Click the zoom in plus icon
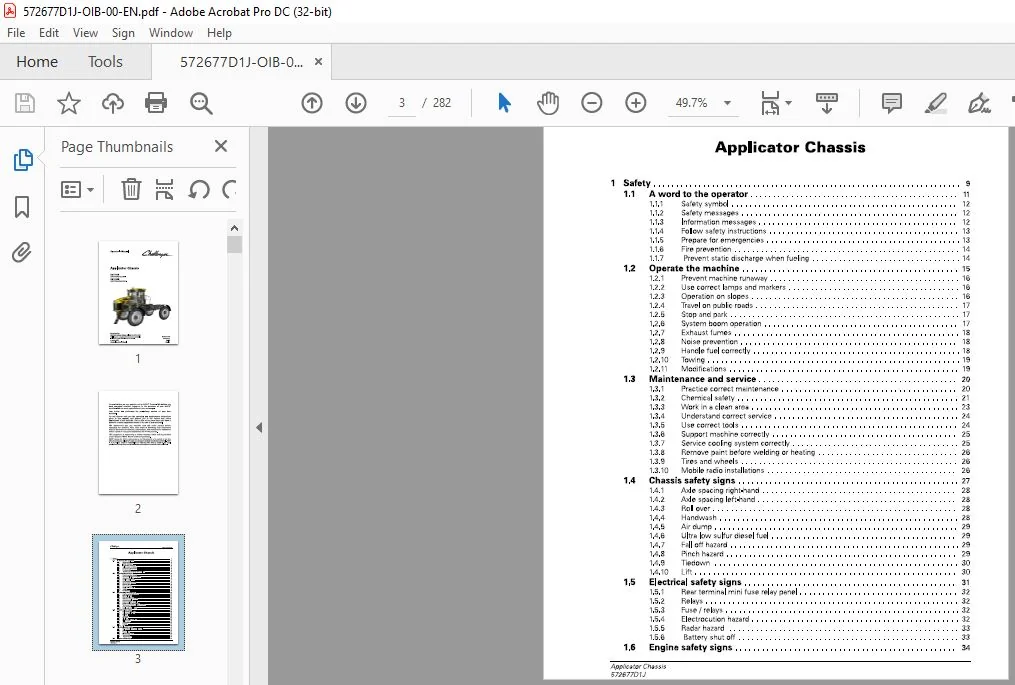 (636, 103)
